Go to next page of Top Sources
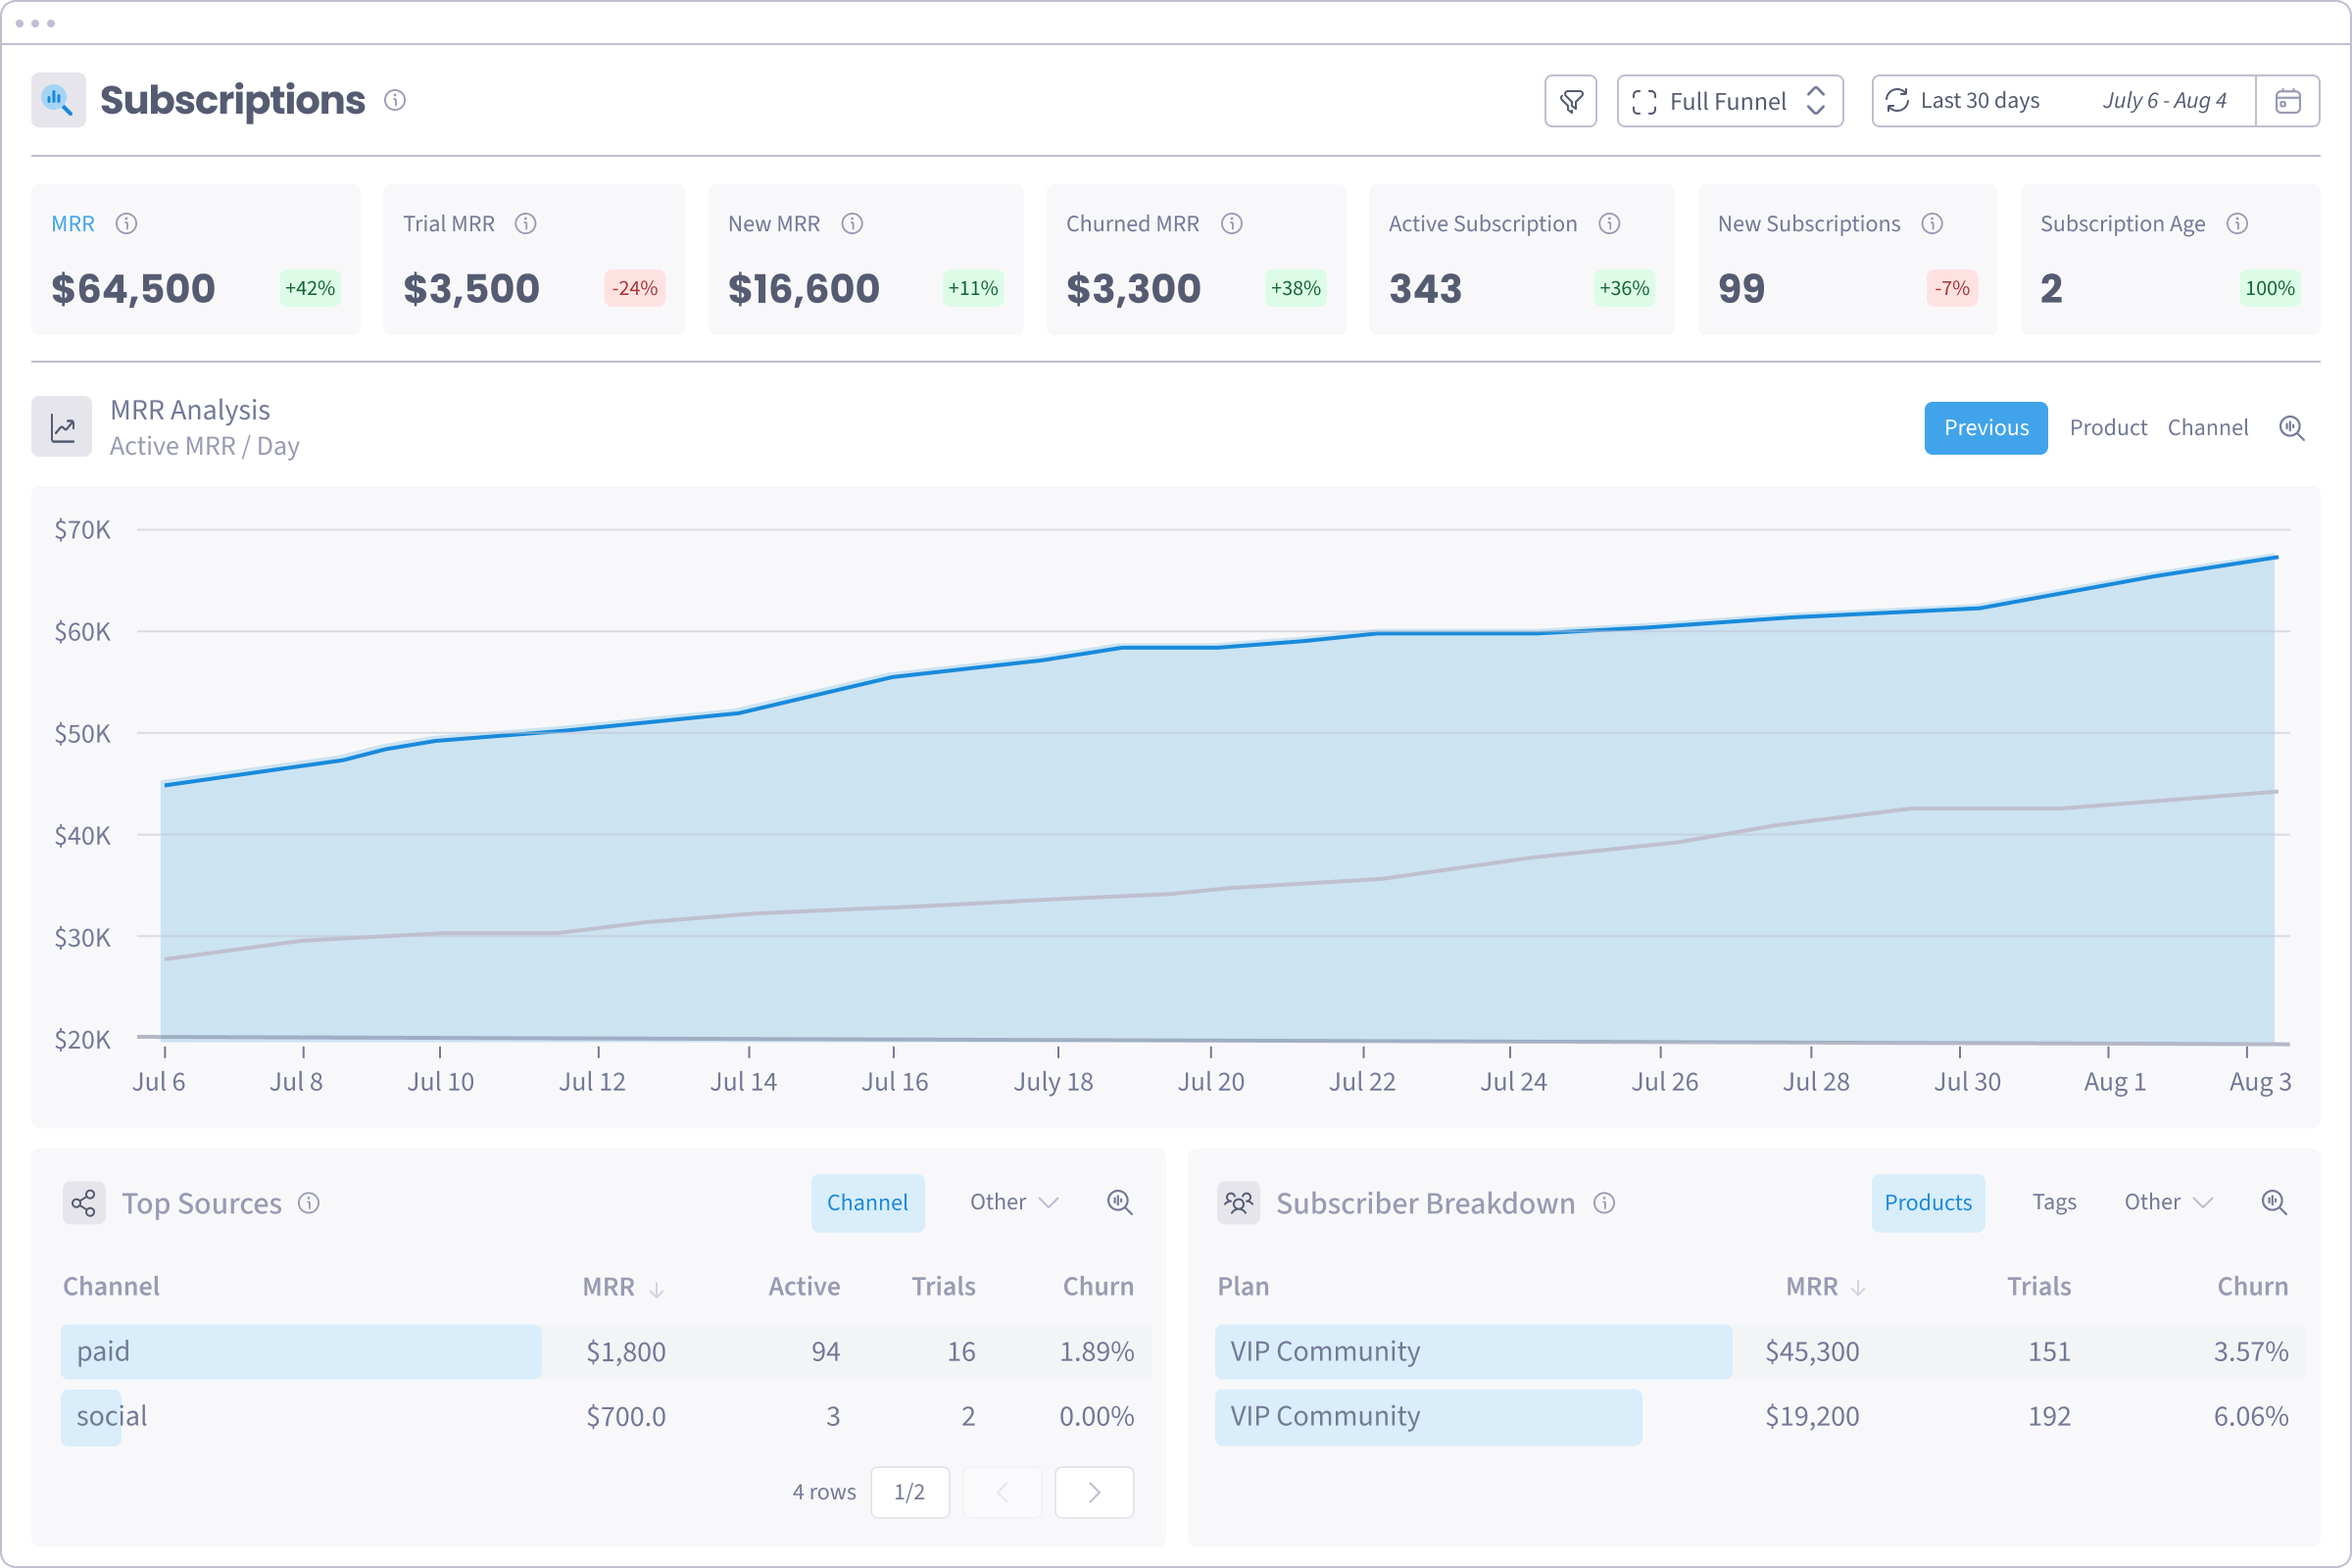The height and width of the screenshot is (1568, 2352). point(1093,1492)
